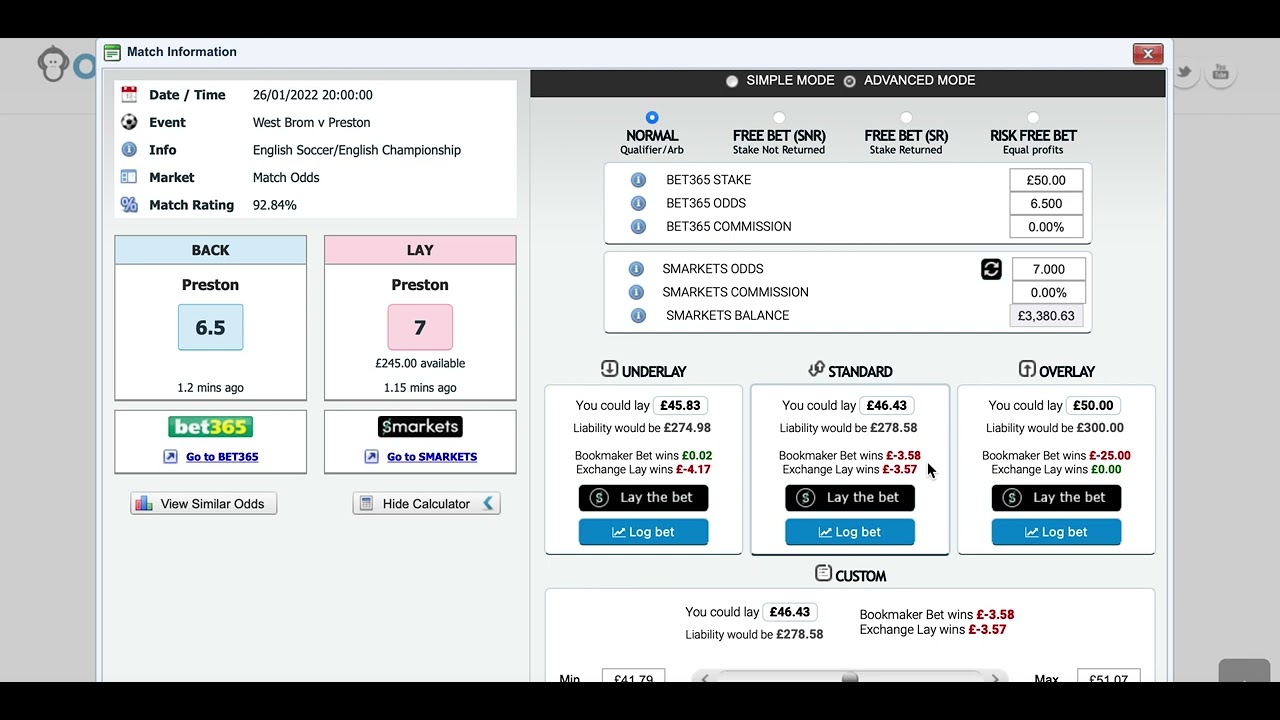Viewport: 1280px width, 720px height.
Task: Click the Smarkets balance field
Action: click(x=1047, y=316)
